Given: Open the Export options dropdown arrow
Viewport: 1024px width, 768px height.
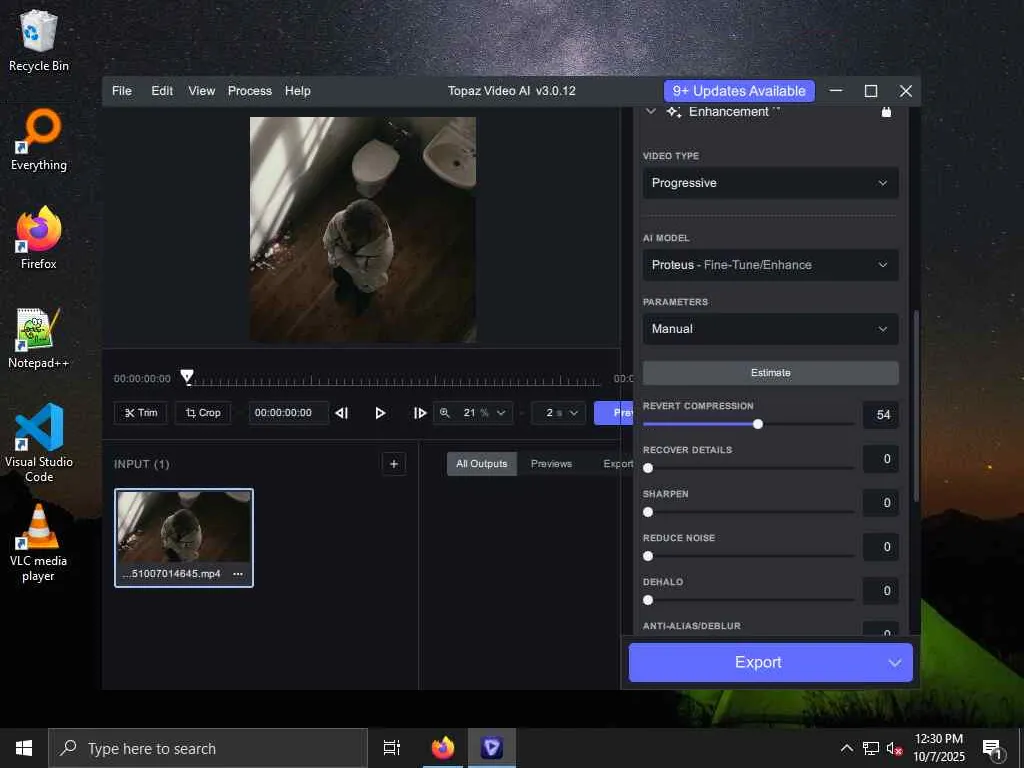Looking at the screenshot, I should click(895, 663).
